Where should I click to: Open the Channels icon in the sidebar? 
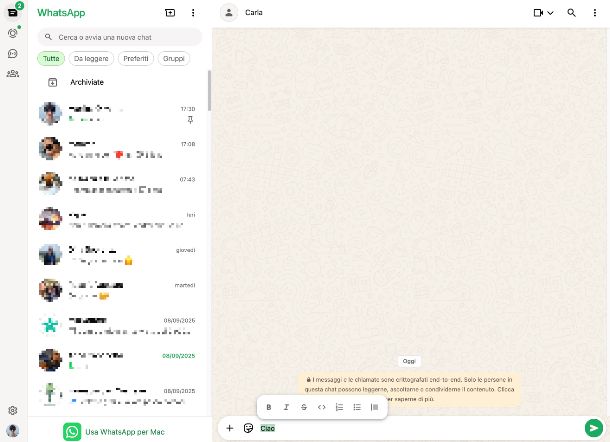pyautogui.click(x=12, y=53)
